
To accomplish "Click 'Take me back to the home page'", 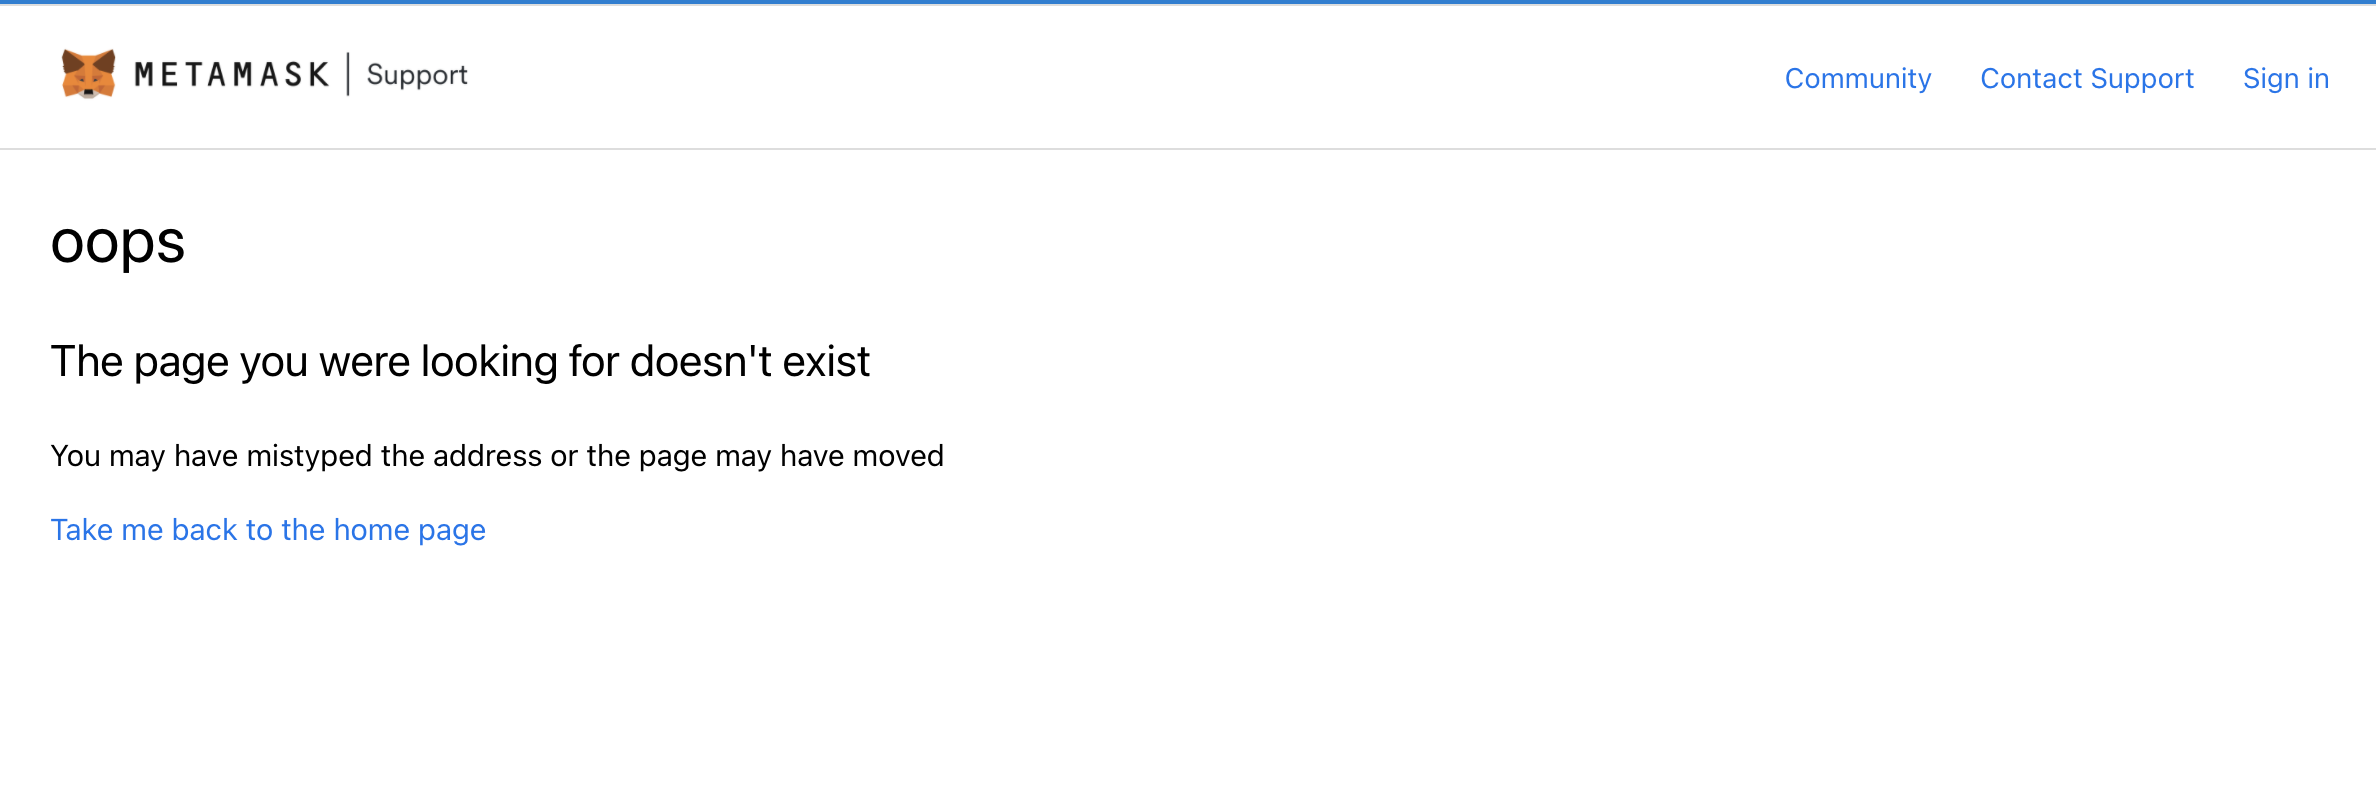I will click(x=268, y=529).
